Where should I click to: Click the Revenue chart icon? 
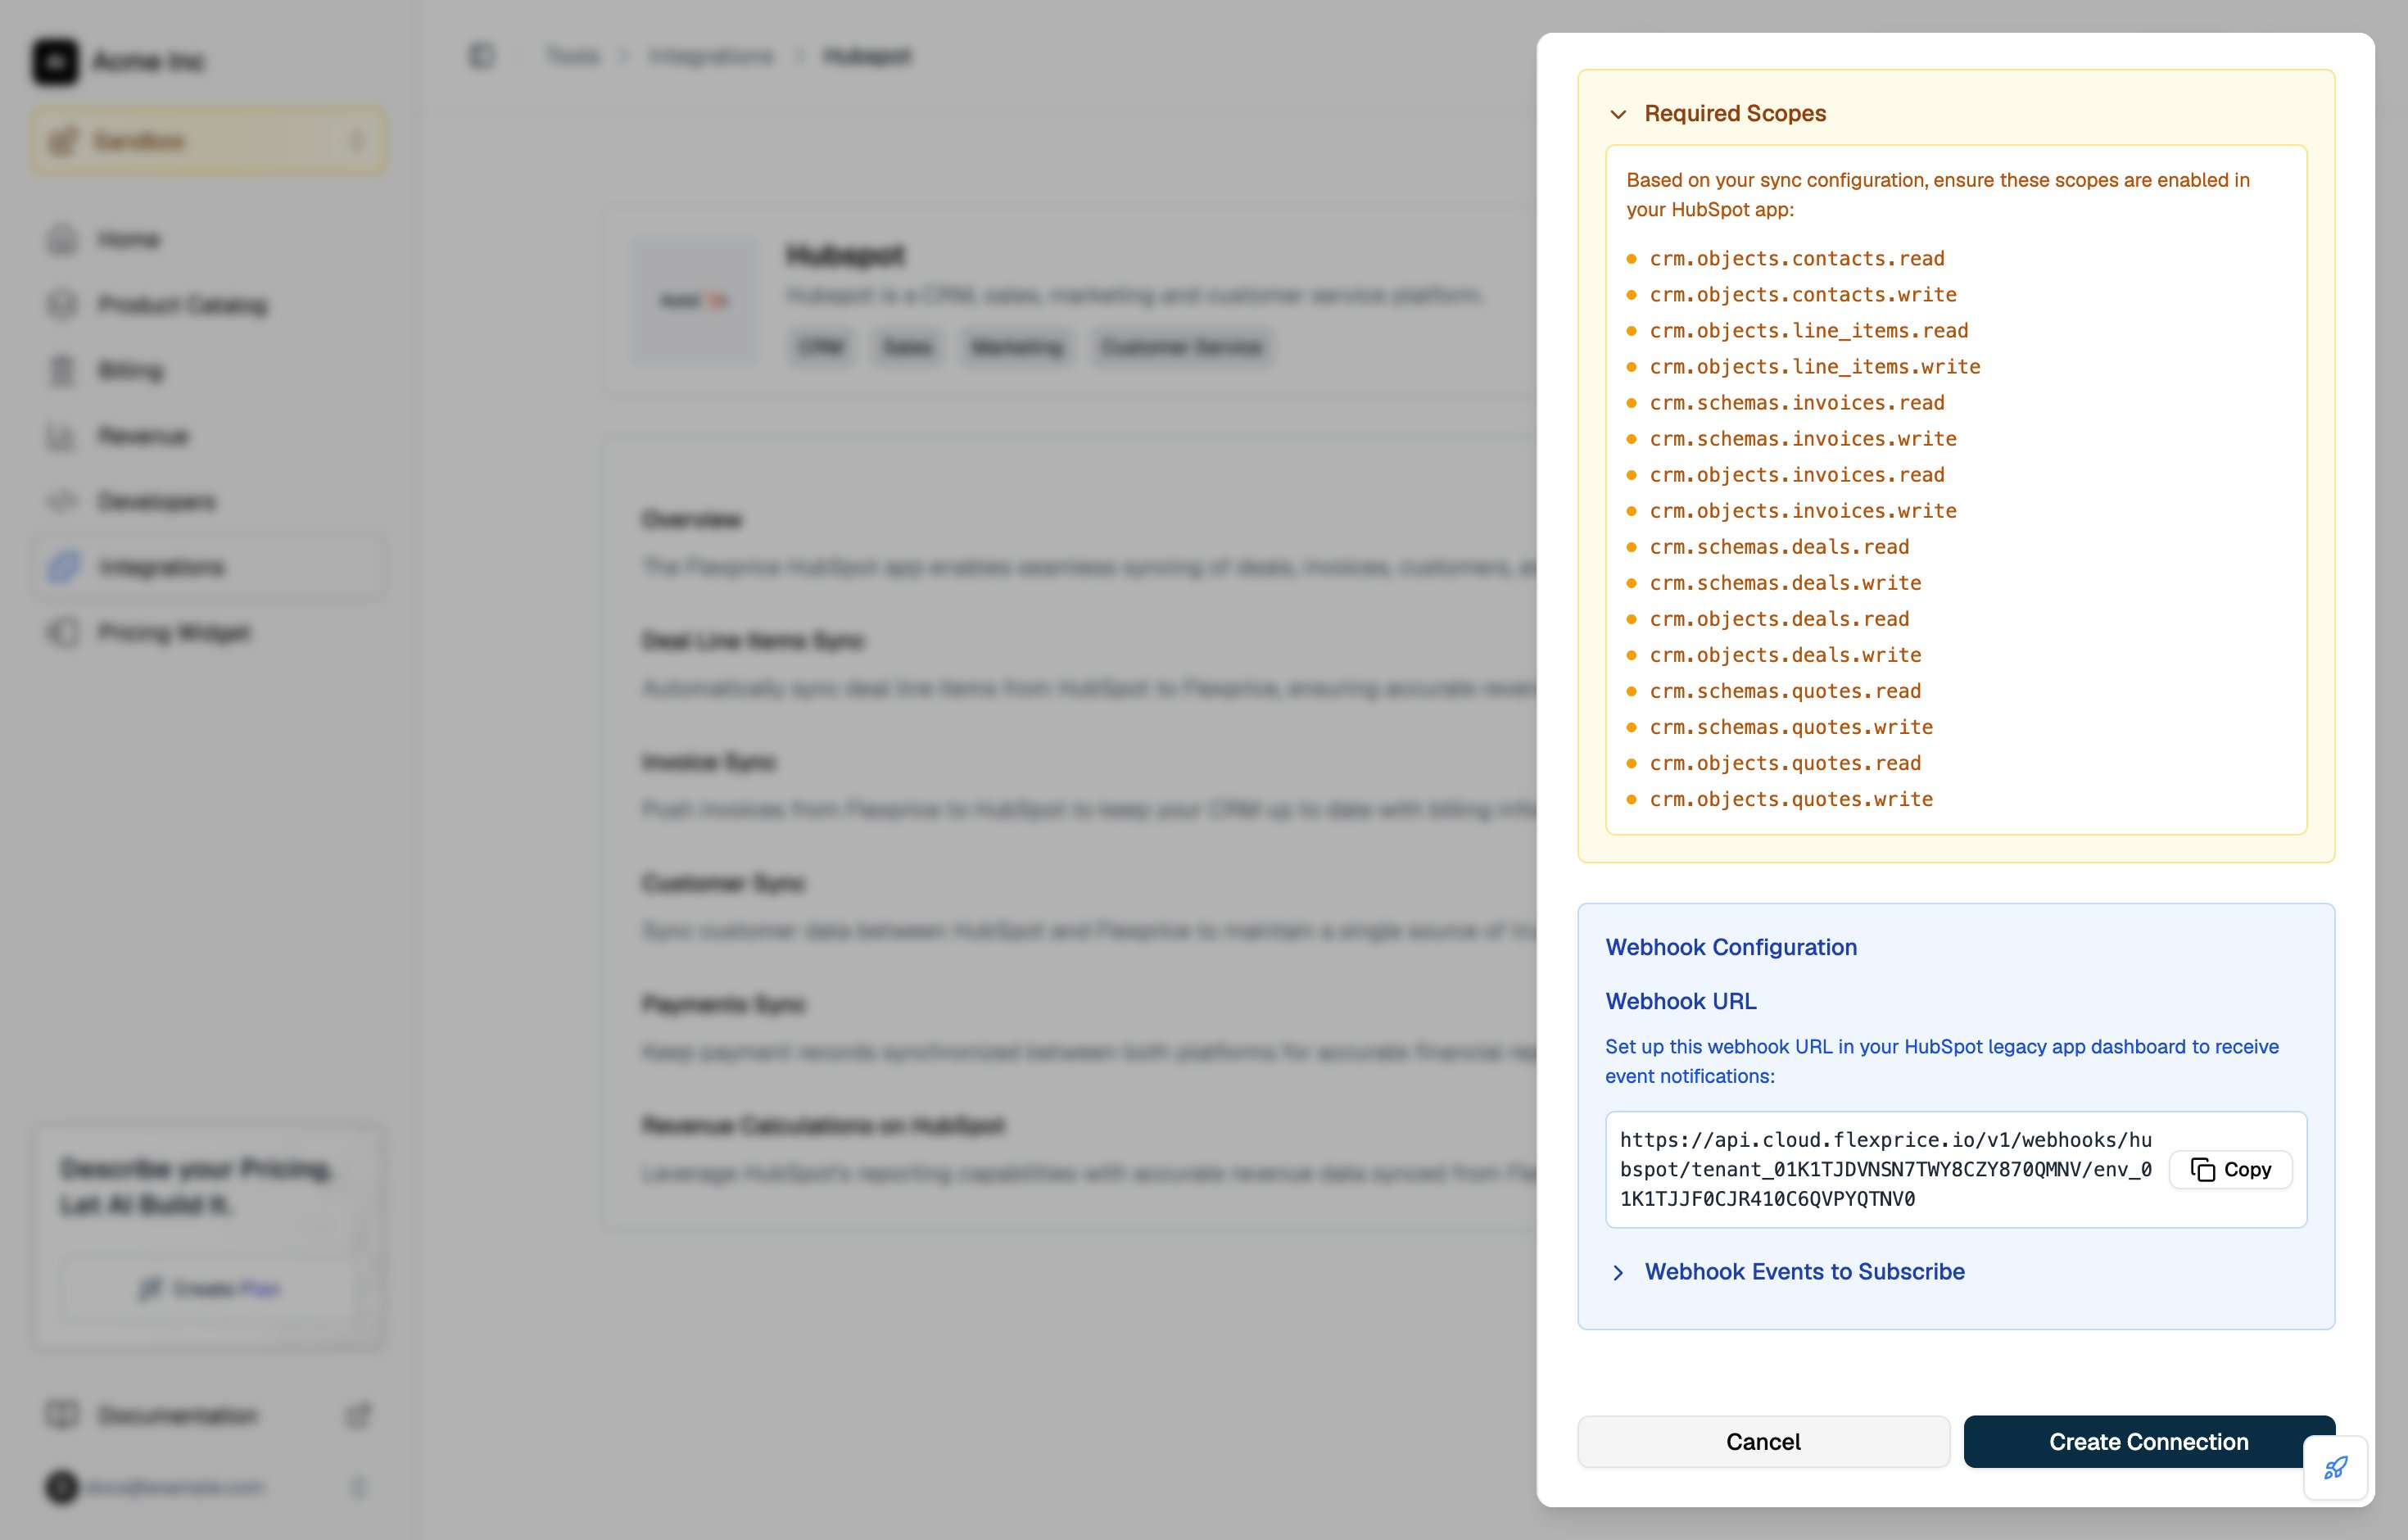tap(62, 436)
